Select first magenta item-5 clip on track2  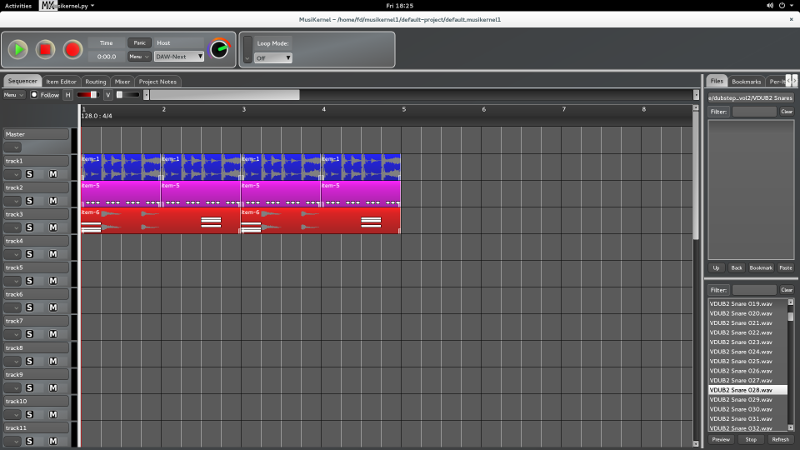click(x=121, y=194)
